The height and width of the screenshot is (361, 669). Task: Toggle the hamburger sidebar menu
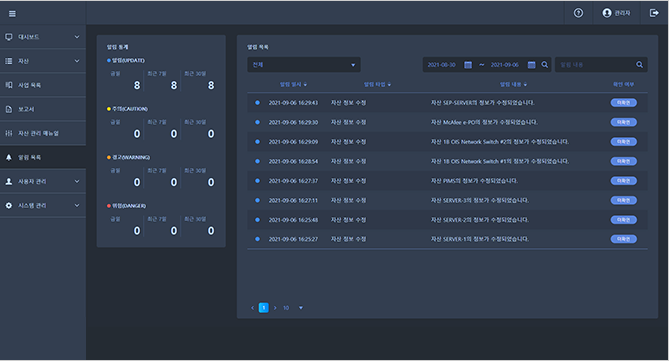[x=12, y=14]
